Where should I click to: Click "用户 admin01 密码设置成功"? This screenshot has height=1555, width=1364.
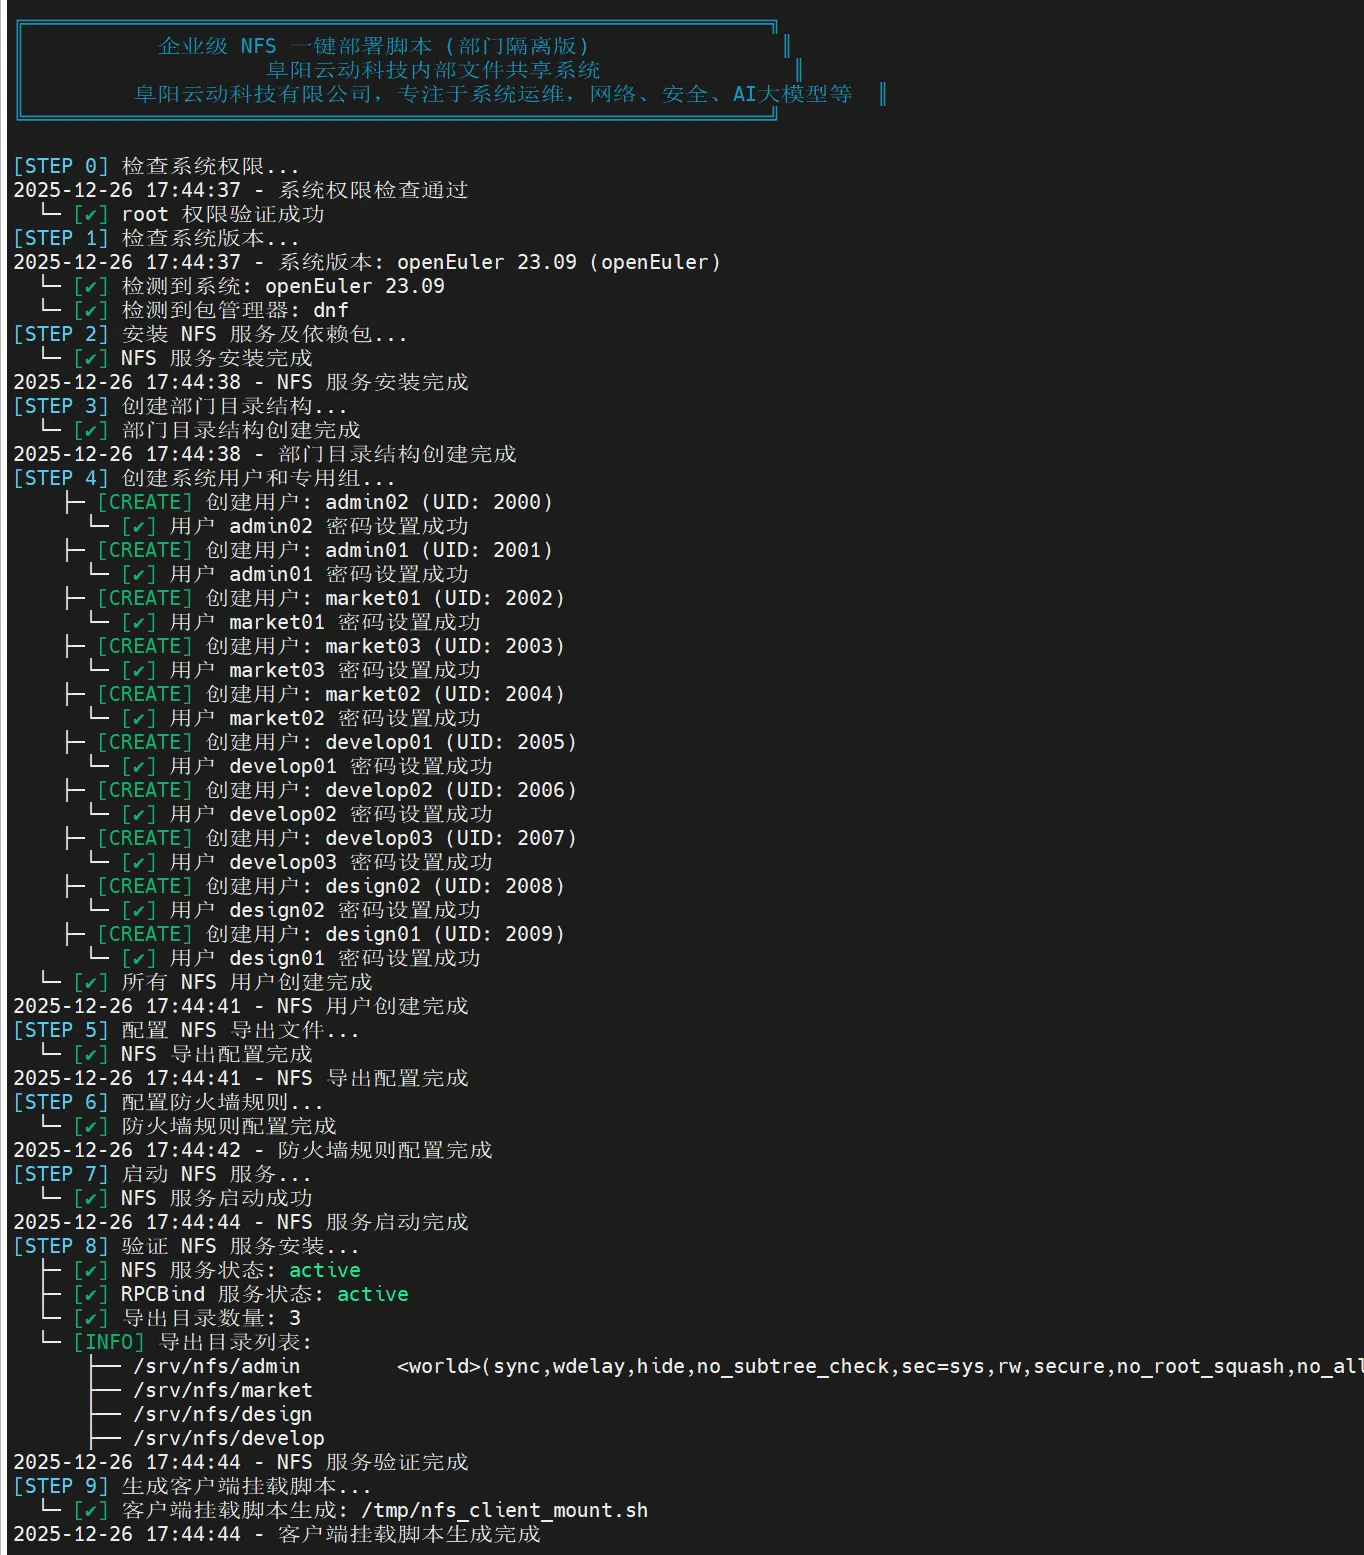[319, 574]
